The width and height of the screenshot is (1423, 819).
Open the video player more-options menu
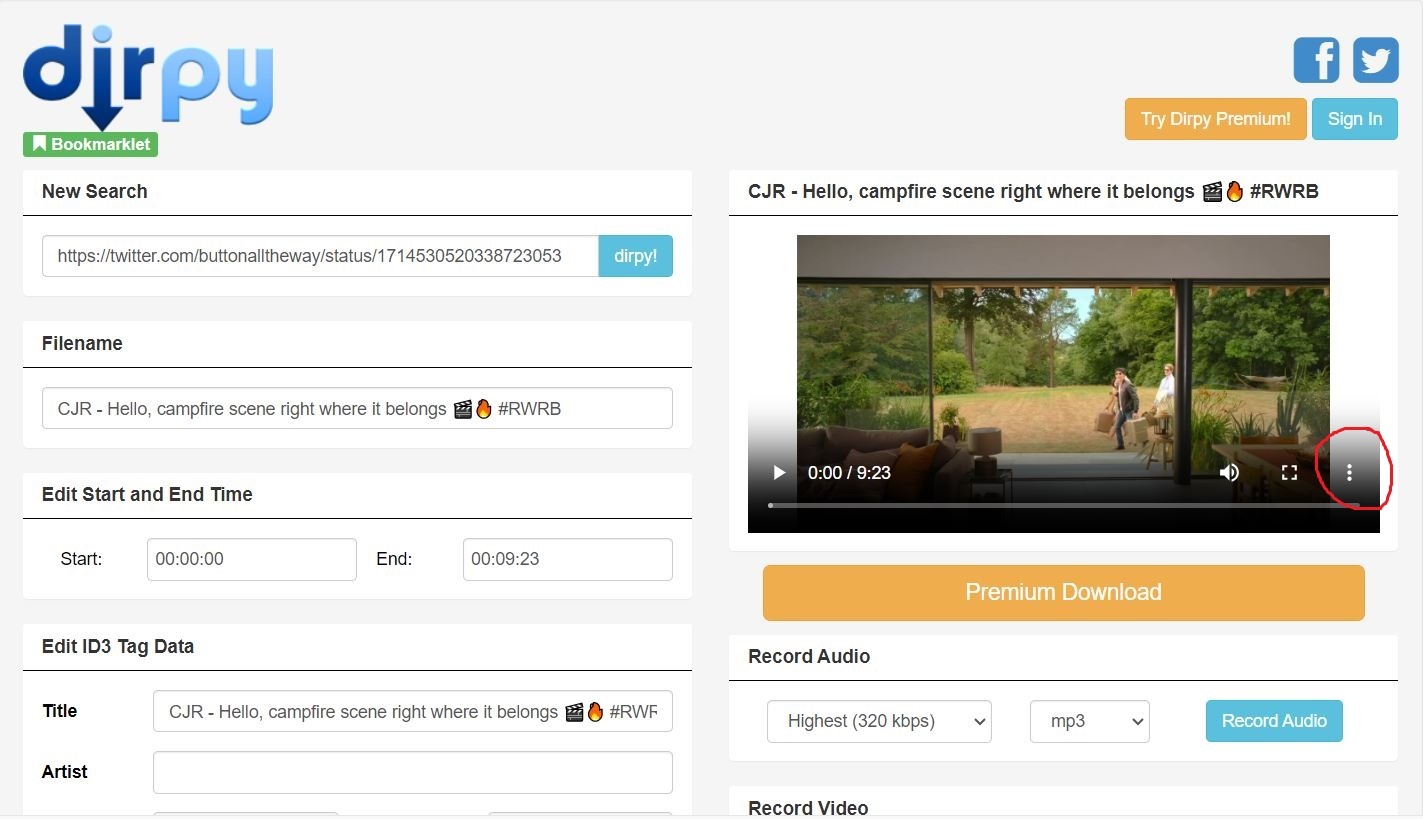click(1349, 472)
